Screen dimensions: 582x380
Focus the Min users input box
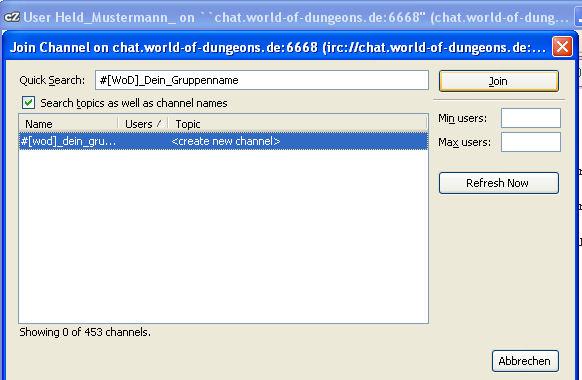pyautogui.click(x=530, y=118)
